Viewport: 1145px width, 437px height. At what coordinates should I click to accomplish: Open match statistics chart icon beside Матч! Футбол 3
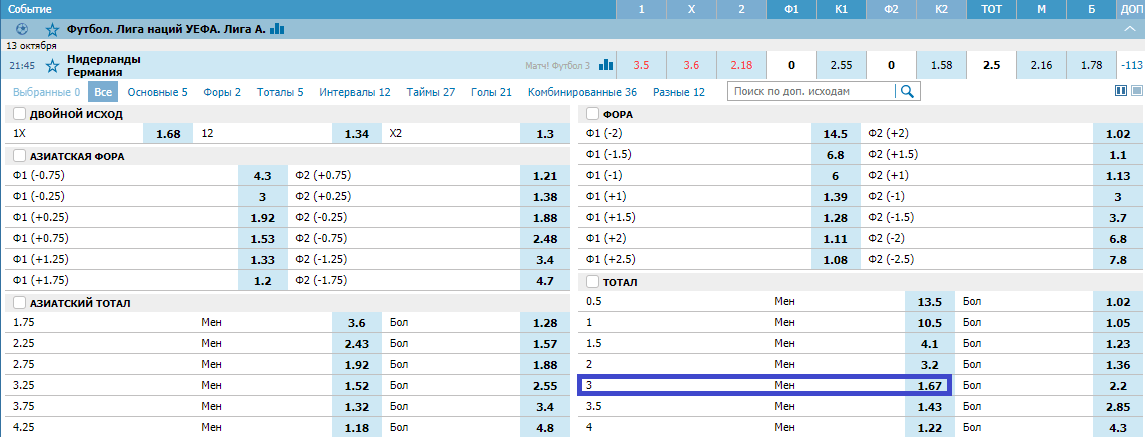point(605,65)
